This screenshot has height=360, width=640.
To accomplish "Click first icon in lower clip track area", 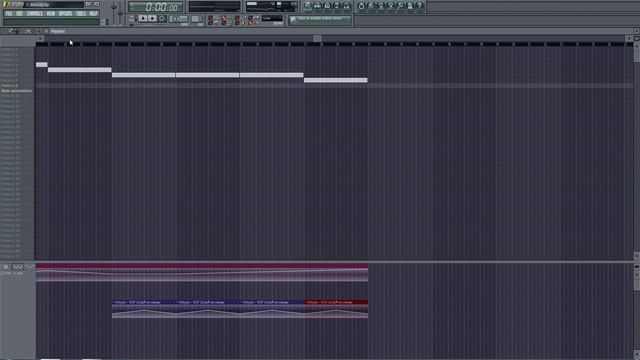I will click(x=6, y=267).
